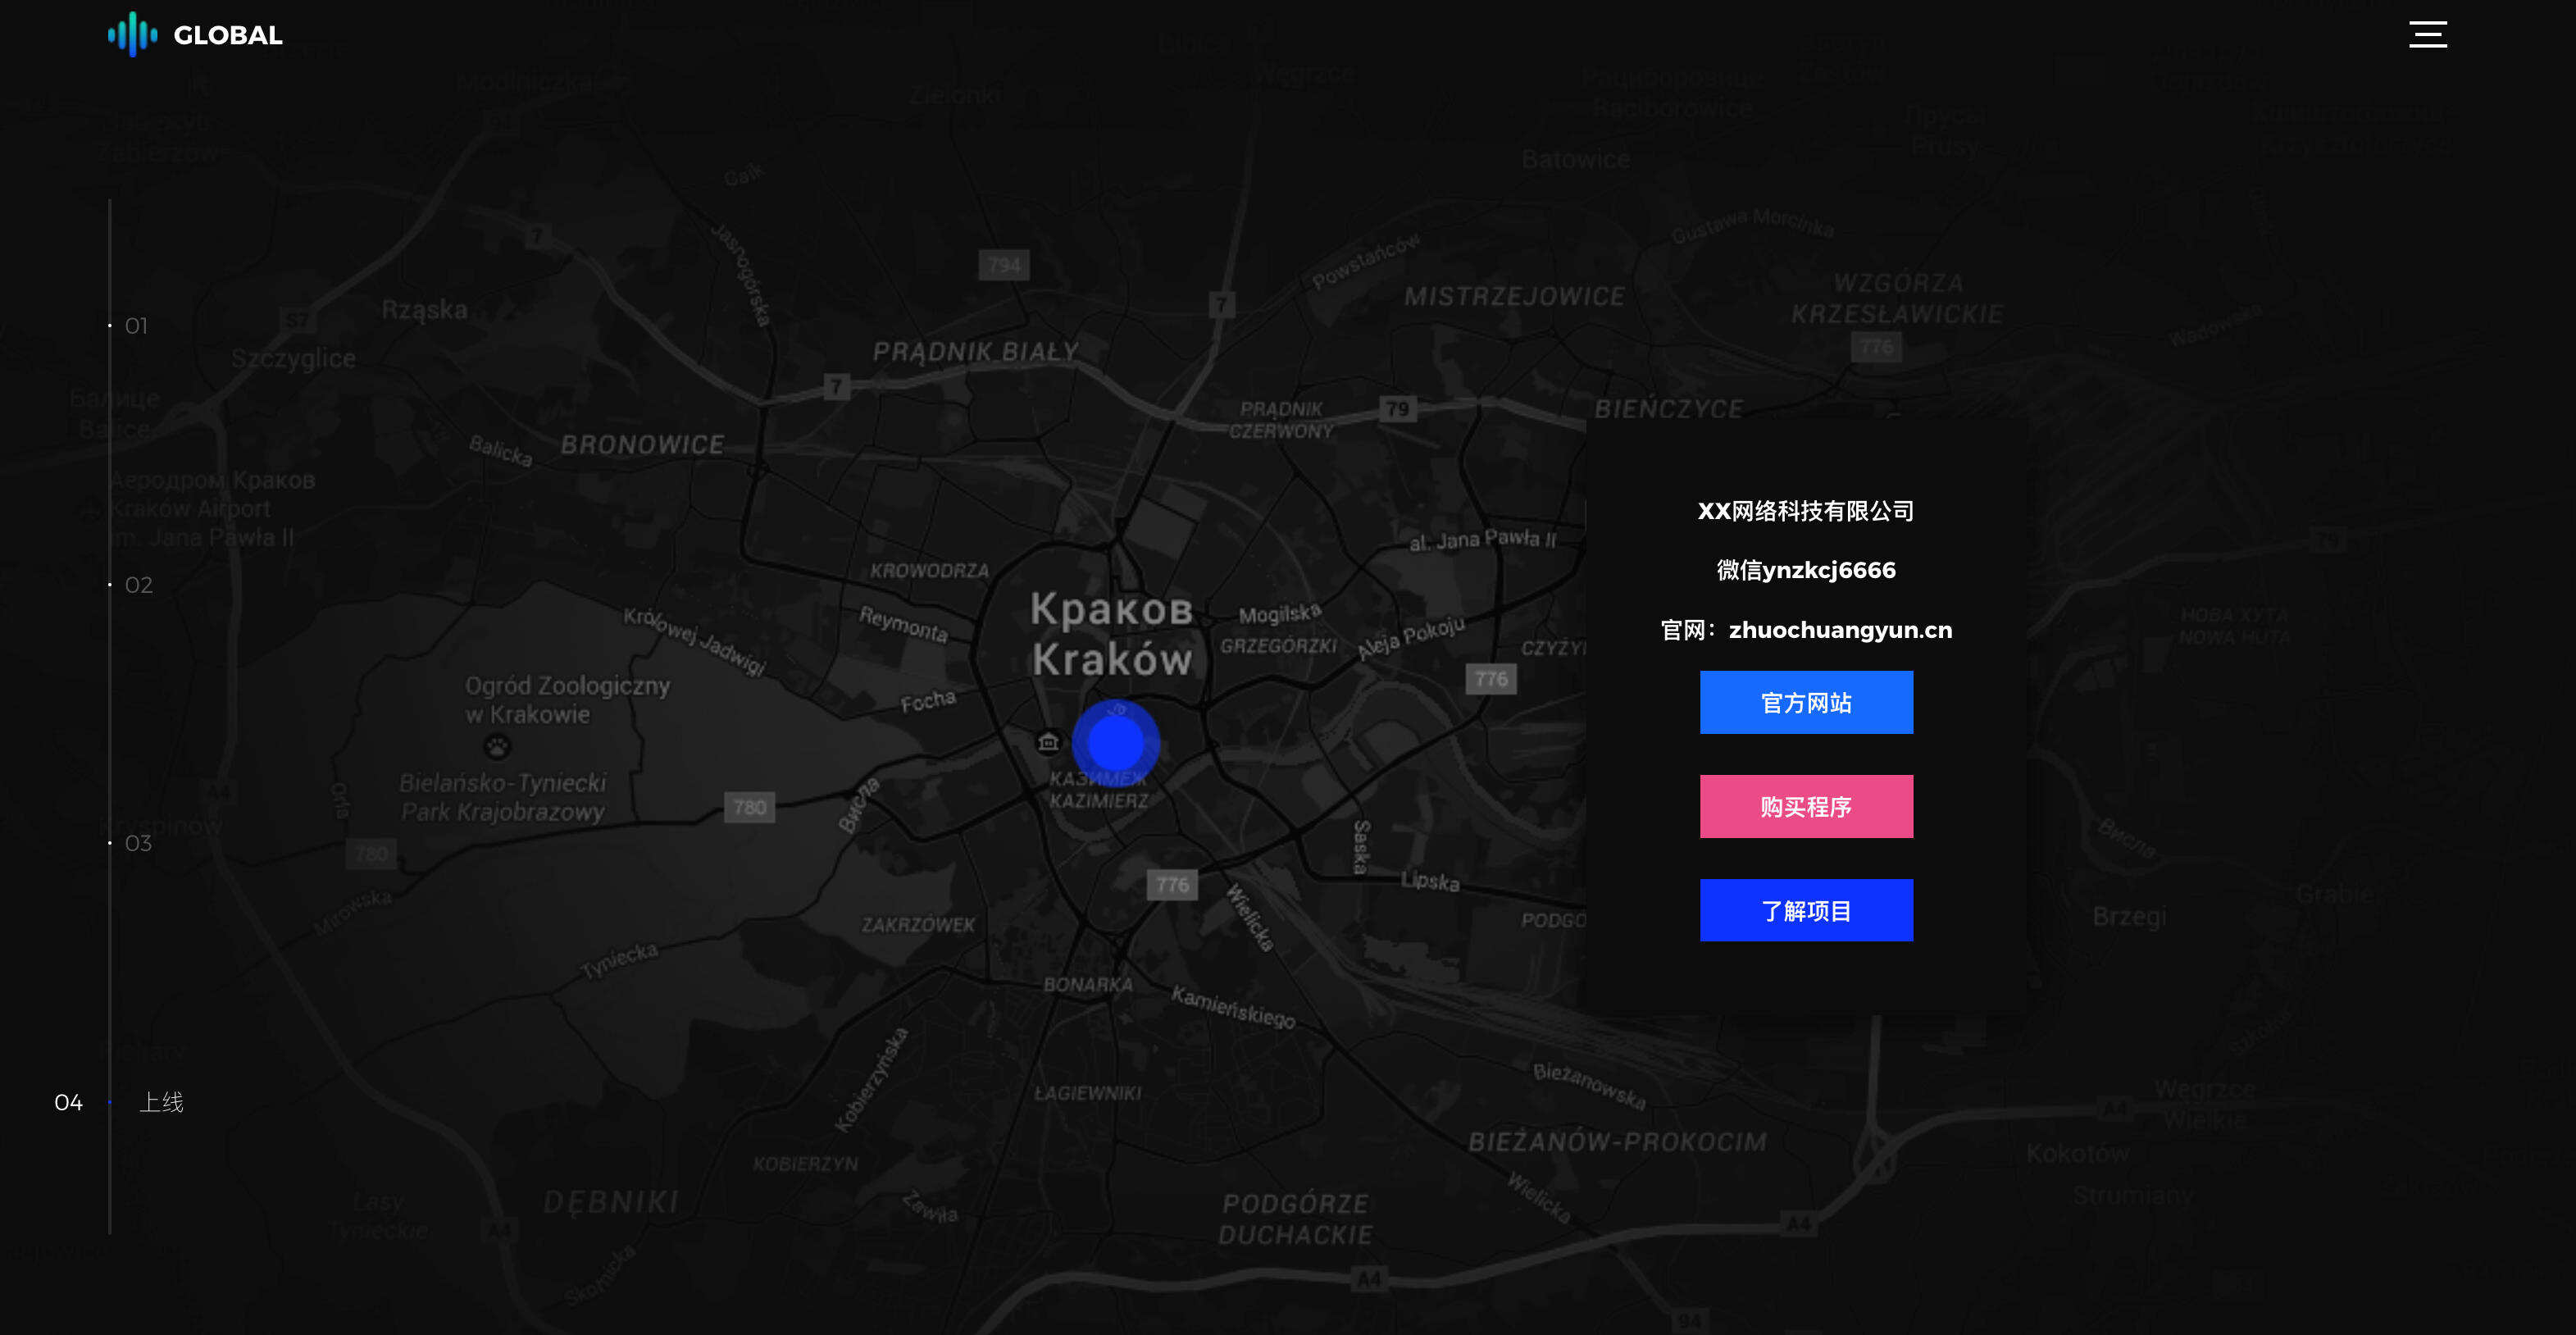The height and width of the screenshot is (1335, 2576).
Task: Click the blue location marker on Kraków
Action: 1115,743
